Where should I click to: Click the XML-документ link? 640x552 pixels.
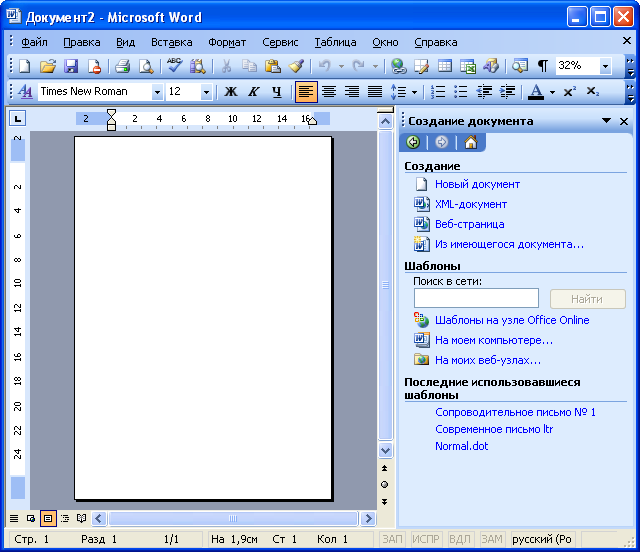(471, 204)
